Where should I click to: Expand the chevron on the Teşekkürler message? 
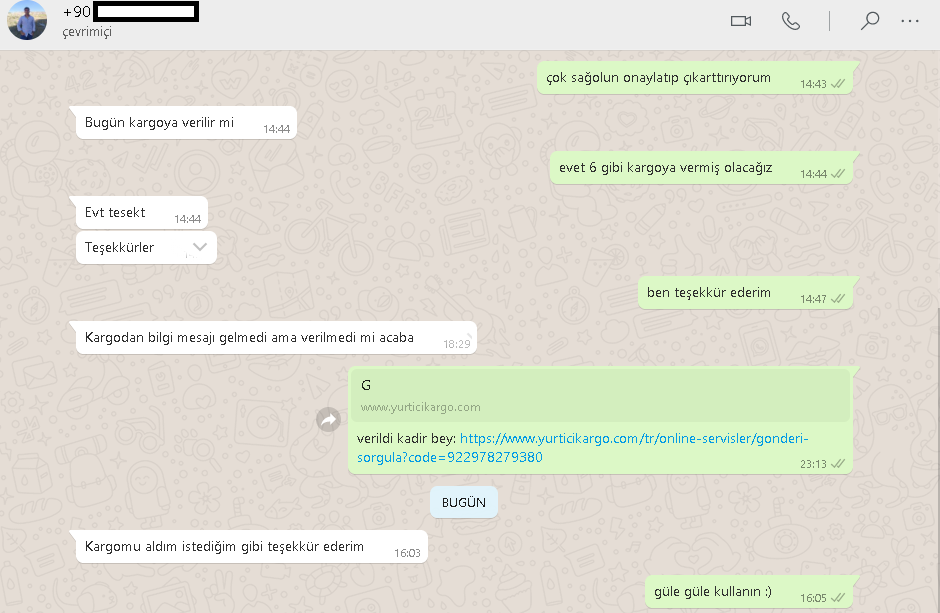200,247
